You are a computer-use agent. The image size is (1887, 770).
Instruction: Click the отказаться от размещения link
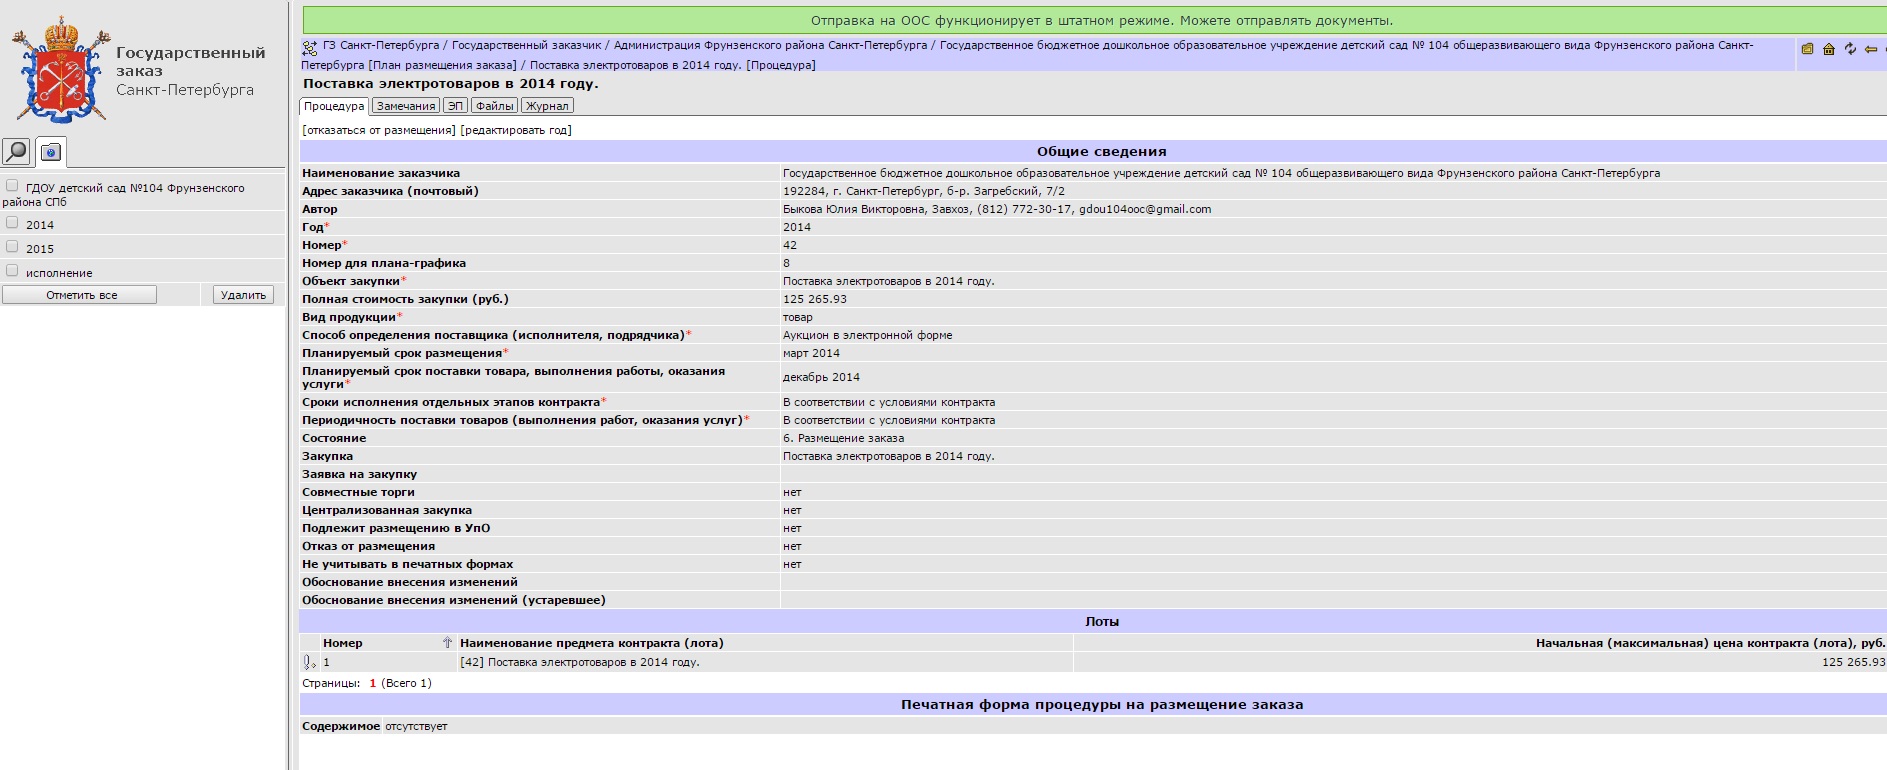[x=379, y=130]
